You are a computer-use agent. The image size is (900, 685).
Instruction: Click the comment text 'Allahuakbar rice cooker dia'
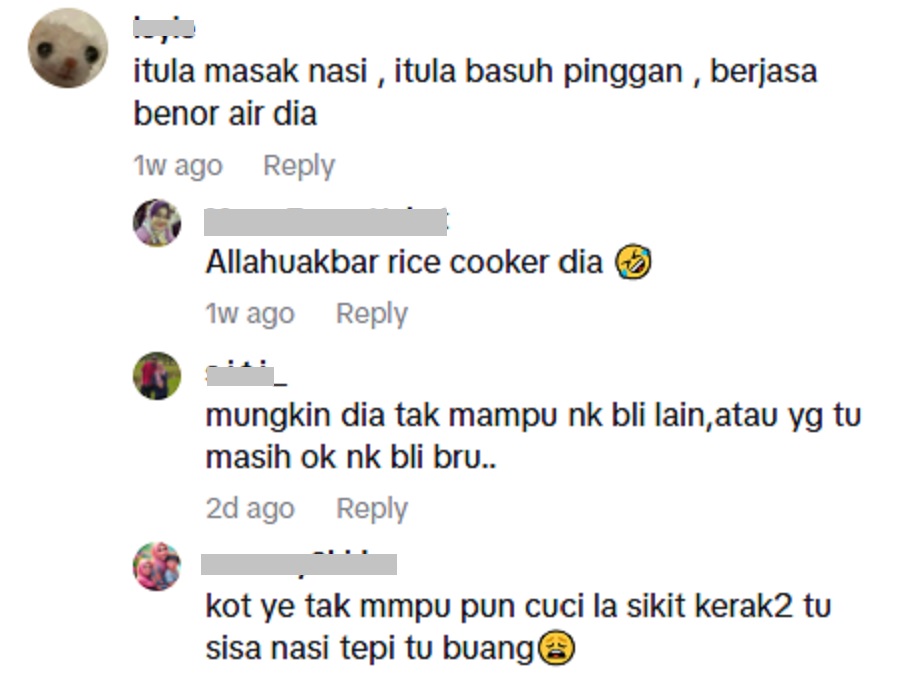404,262
